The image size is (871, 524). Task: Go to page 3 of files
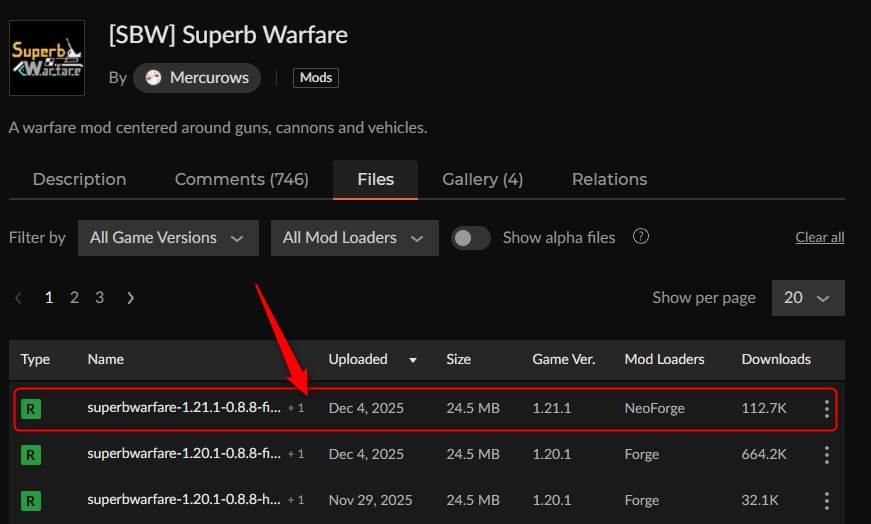point(99,298)
